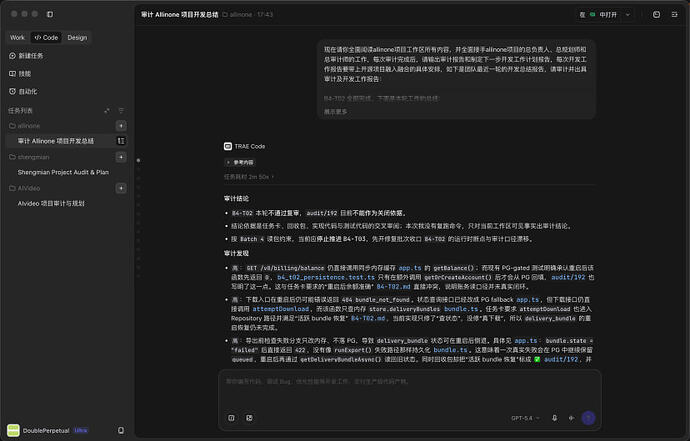Screen dimensions: 690x441
Task: Switch to the Work tab
Action: point(18,37)
